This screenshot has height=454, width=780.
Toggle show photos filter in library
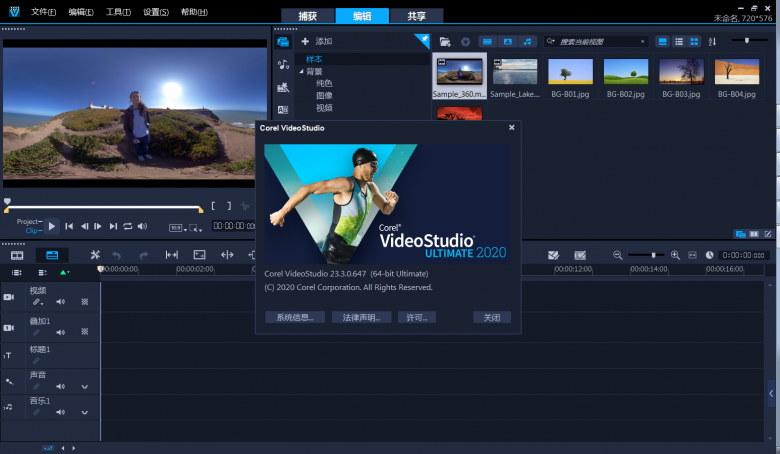(x=508, y=42)
